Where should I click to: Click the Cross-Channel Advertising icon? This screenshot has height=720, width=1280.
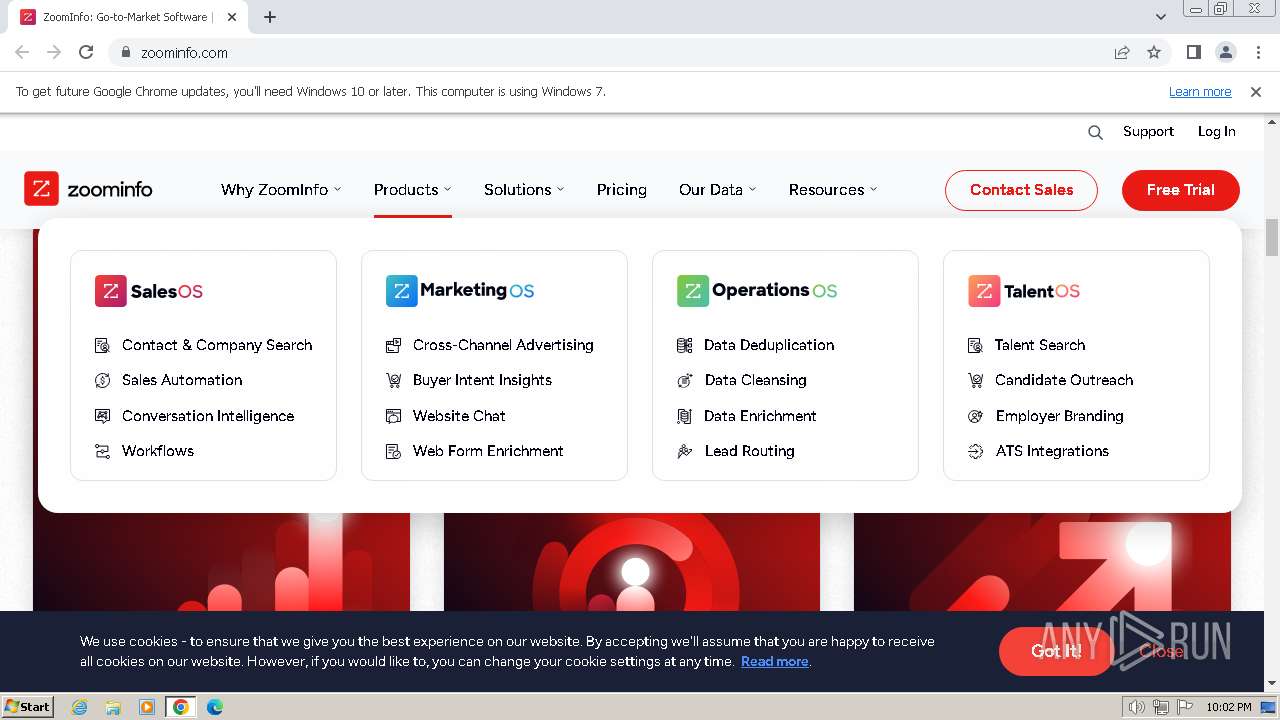(x=393, y=345)
